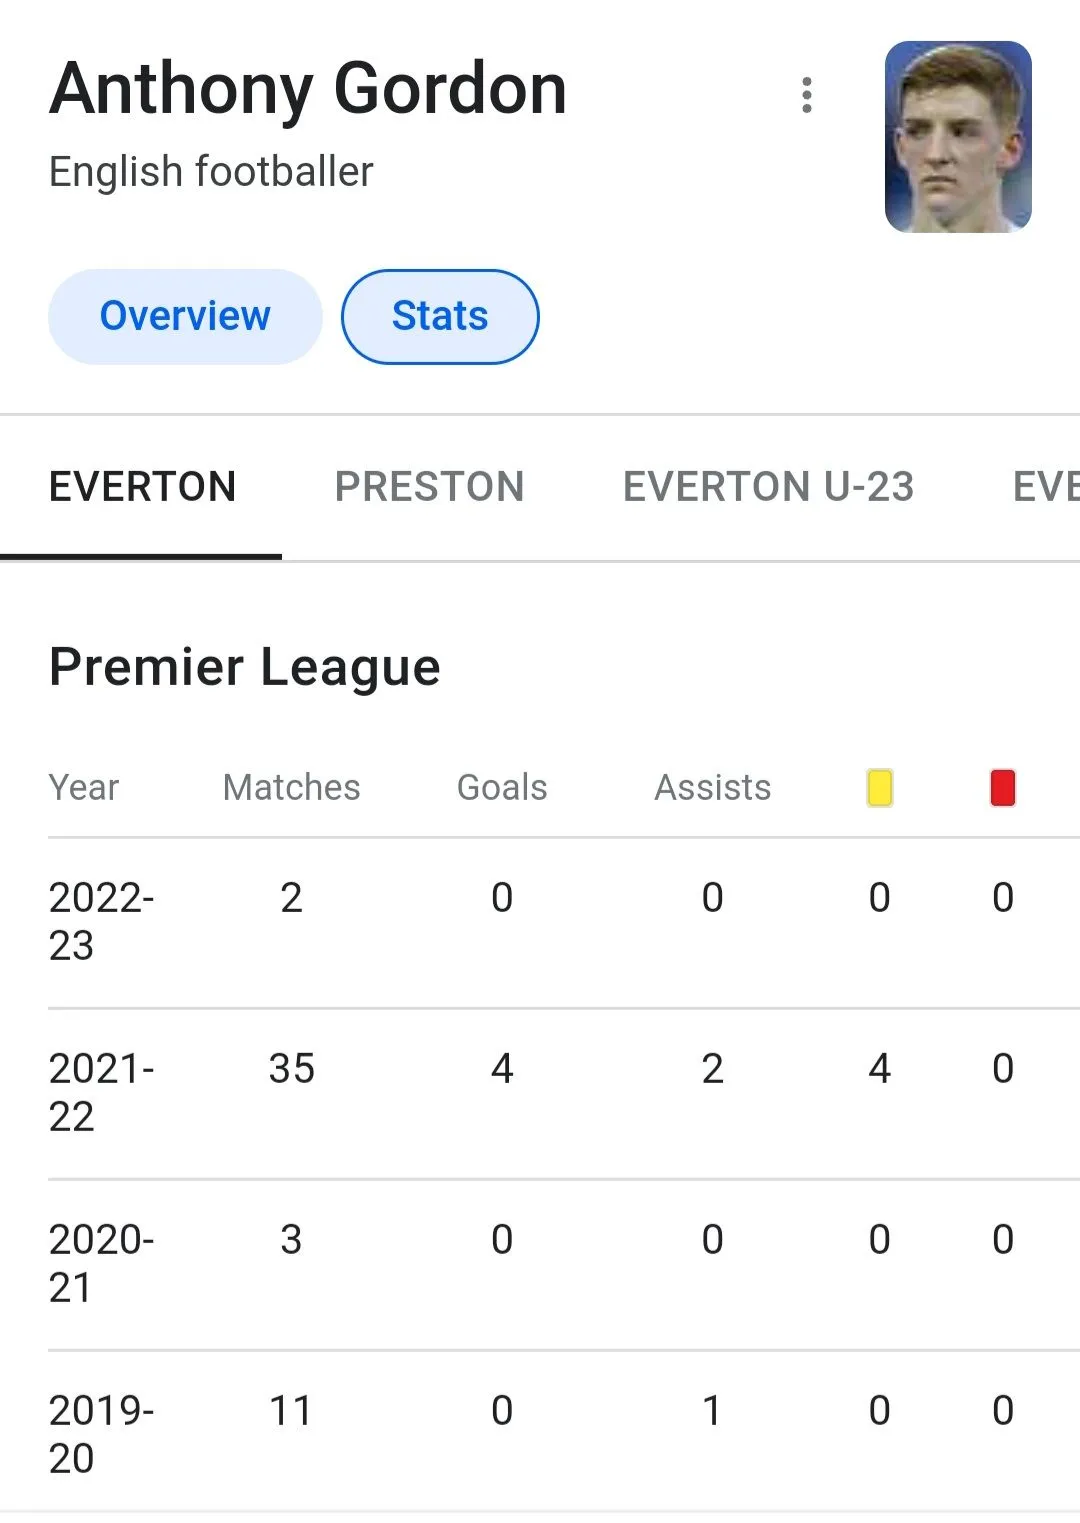Click the Premier League section heading
Screen dimensions: 1080x1523
[245, 667]
